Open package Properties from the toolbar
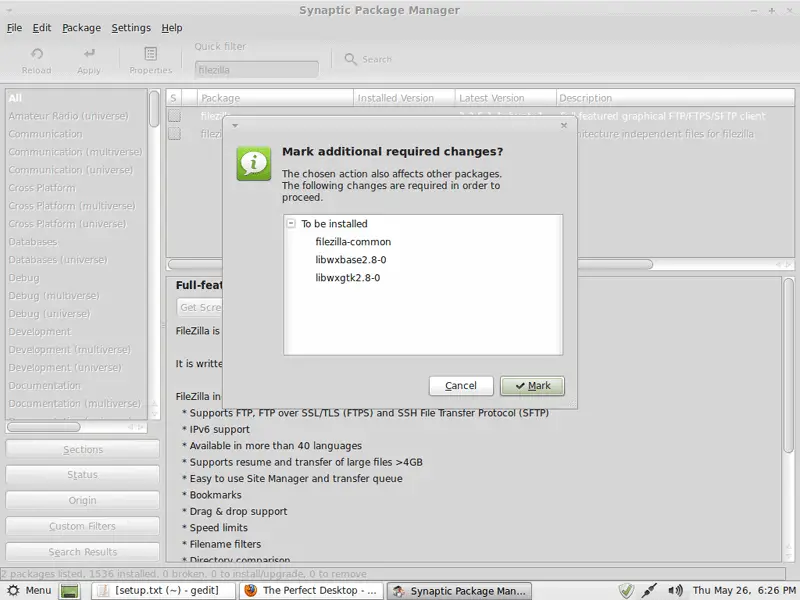The width and height of the screenshot is (800, 600). click(151, 60)
